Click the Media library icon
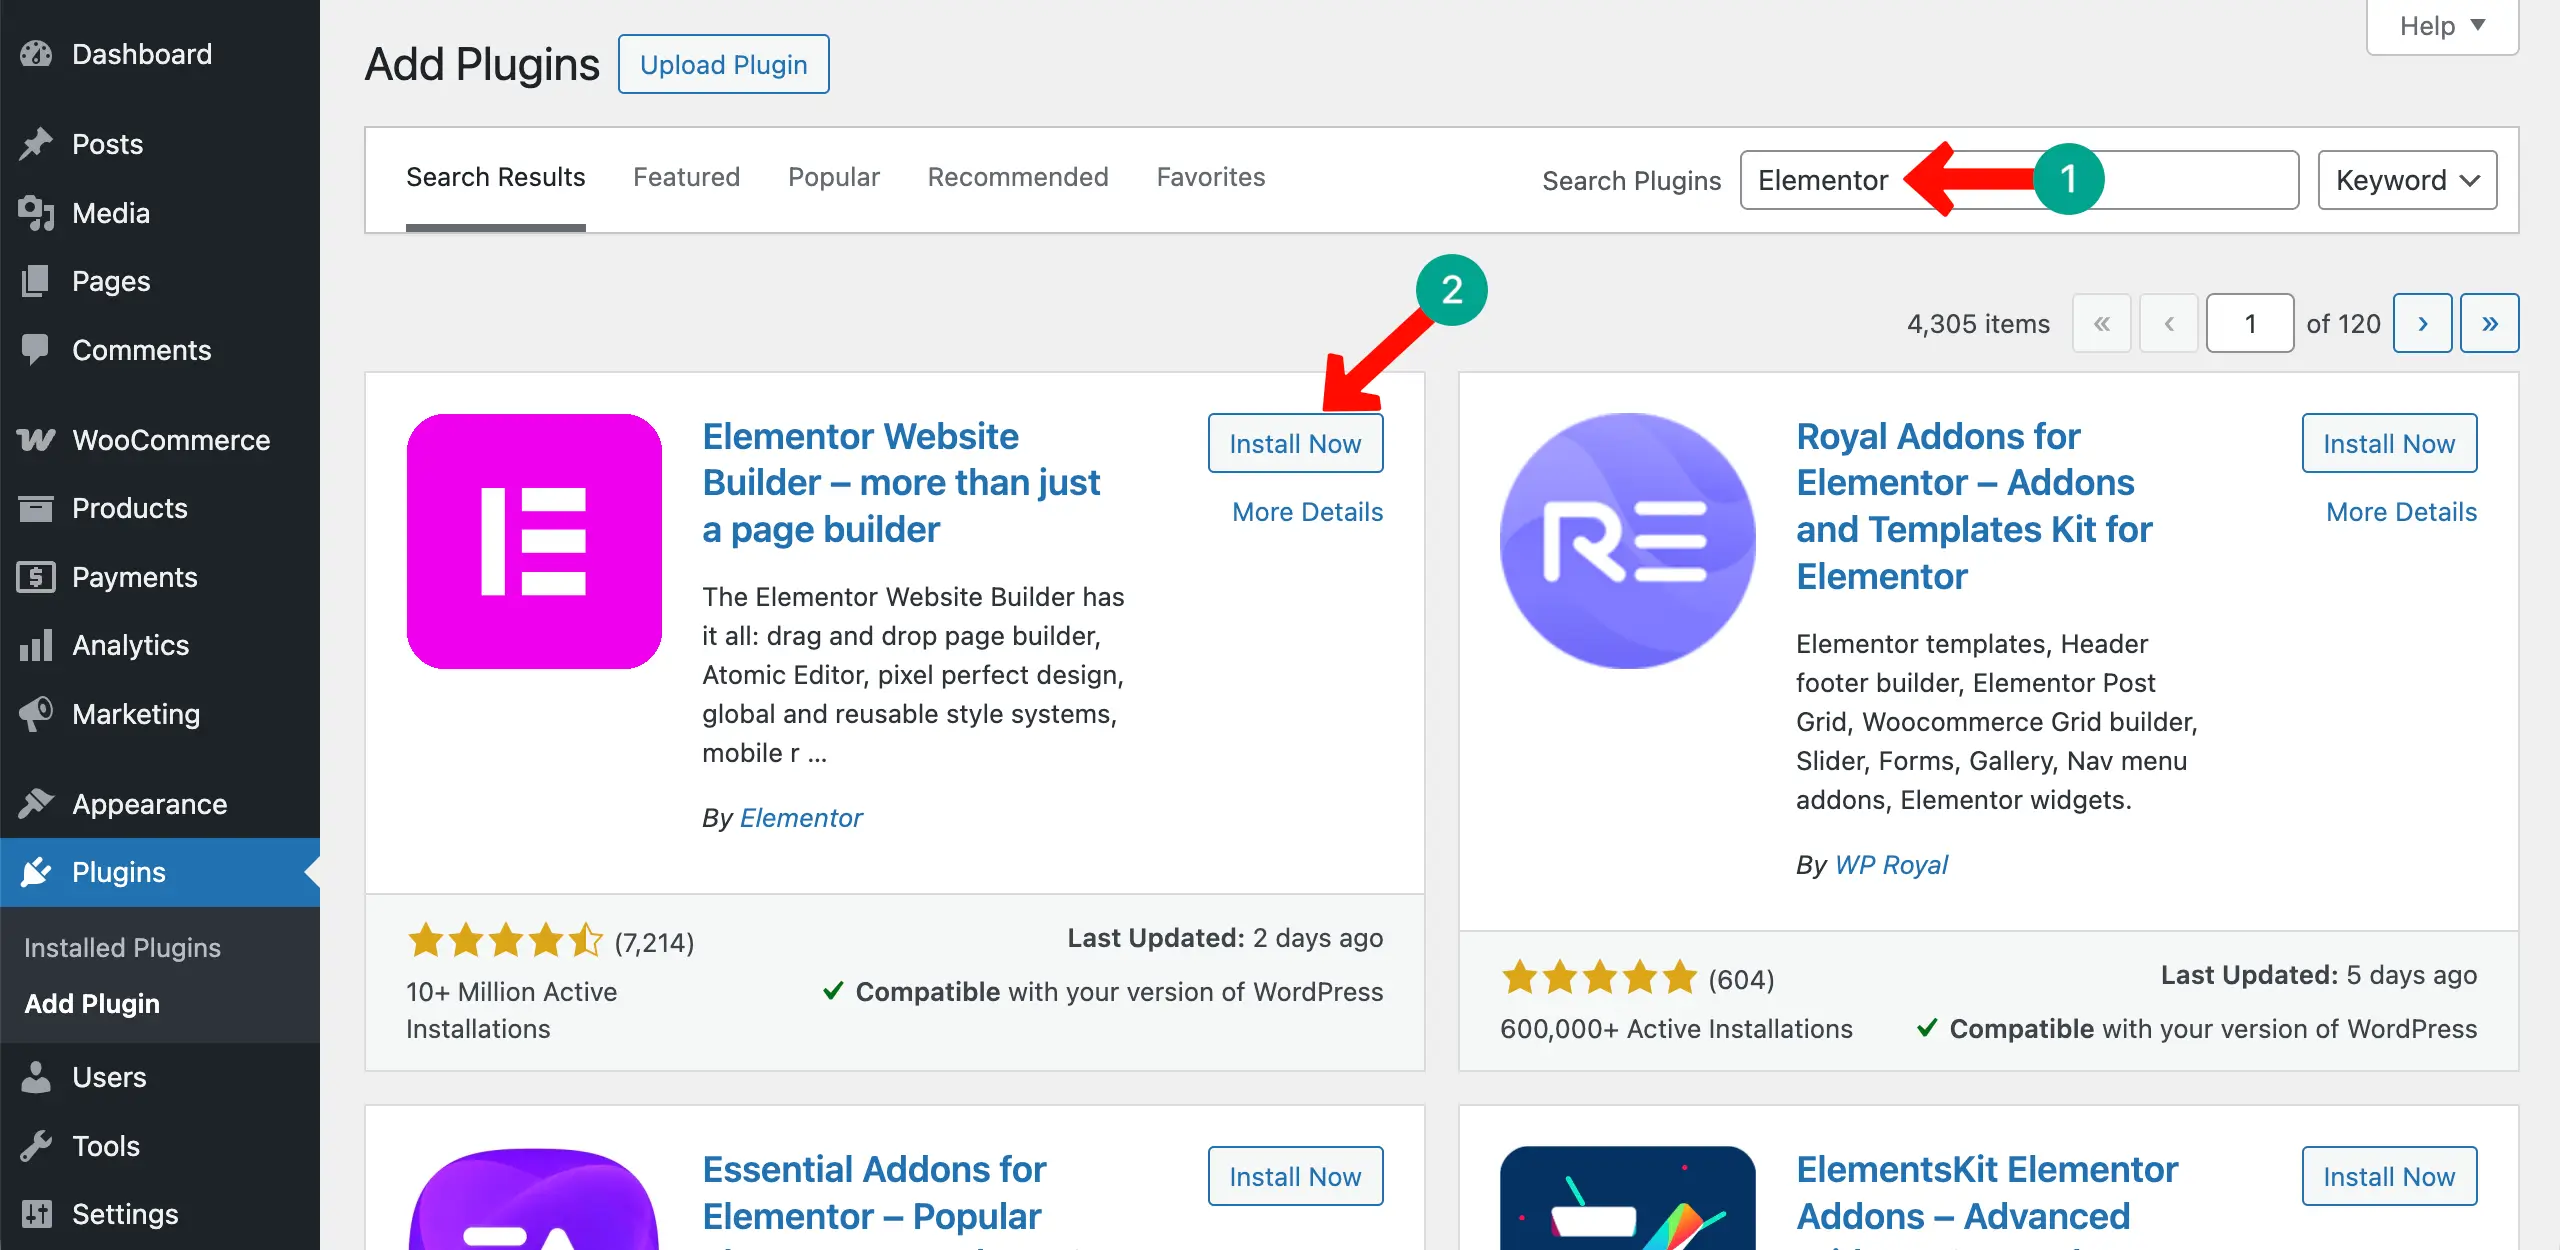The image size is (2560, 1250). coord(36,213)
